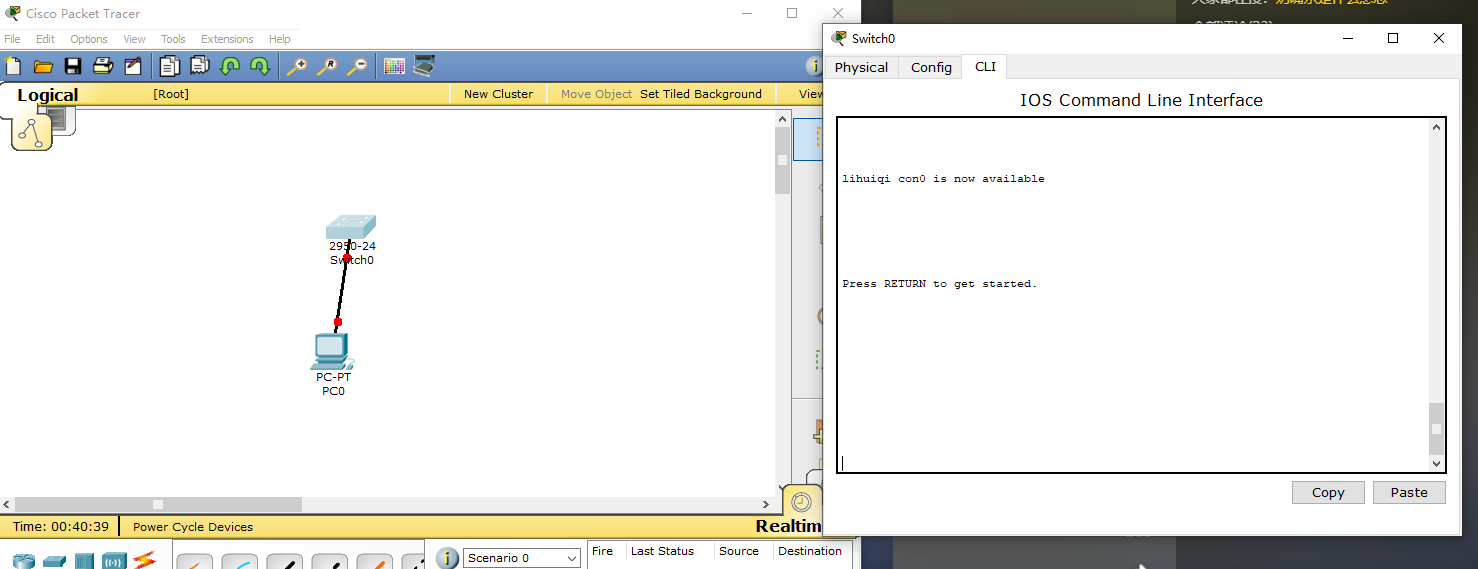Copy the selection with the toolbar Copy icon
The image size is (1478, 569).
click(170, 67)
